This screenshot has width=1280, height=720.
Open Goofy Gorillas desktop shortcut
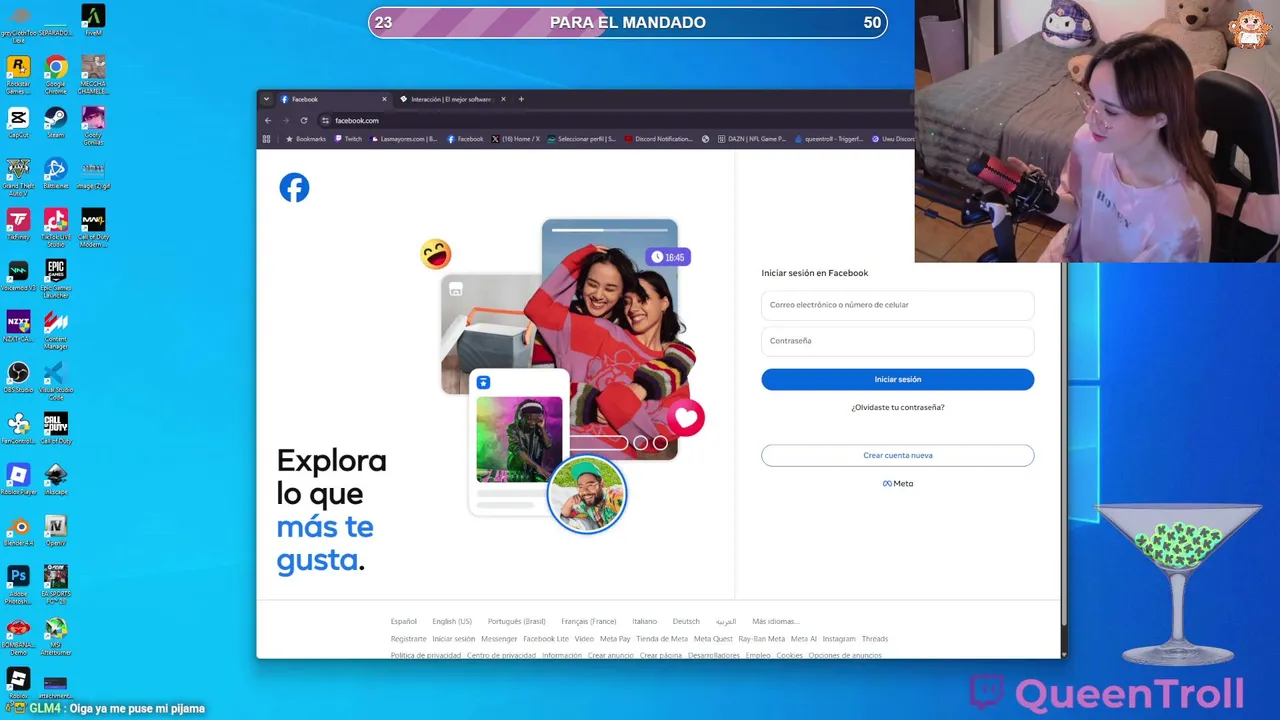pos(93,126)
